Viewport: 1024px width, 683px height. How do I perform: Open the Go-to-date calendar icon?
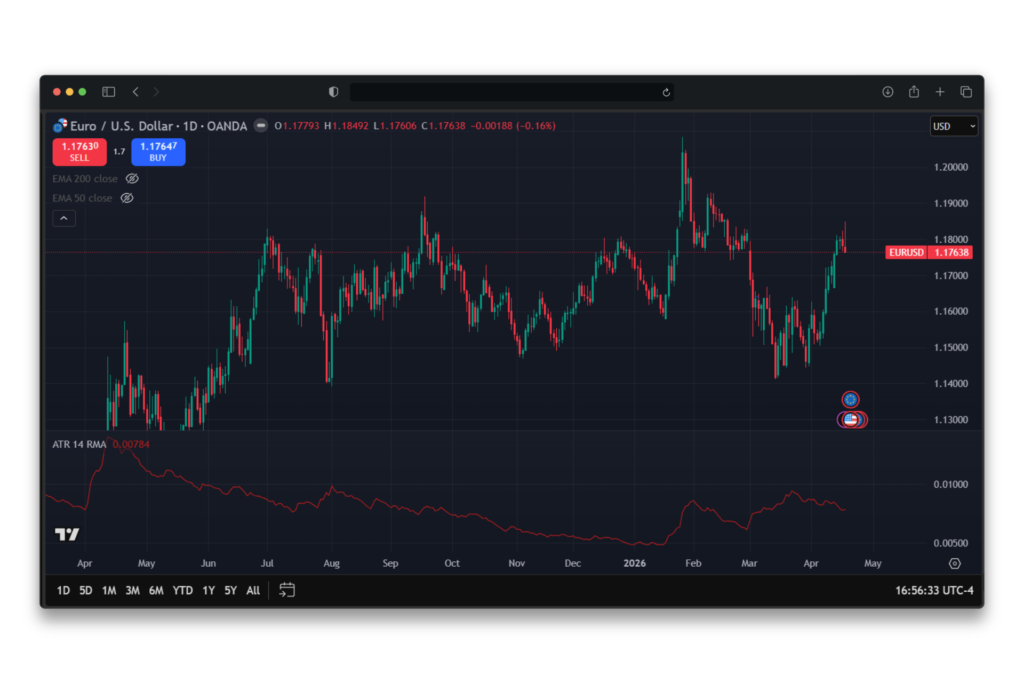287,590
